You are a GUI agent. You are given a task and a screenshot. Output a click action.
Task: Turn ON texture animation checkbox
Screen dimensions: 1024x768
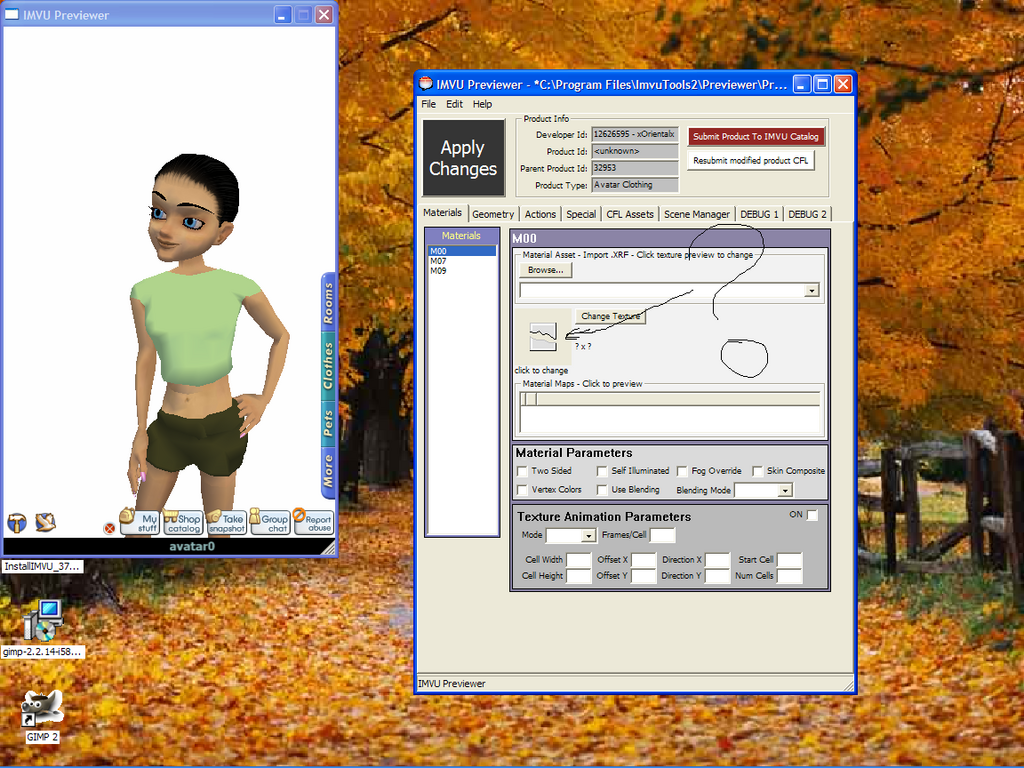812,515
